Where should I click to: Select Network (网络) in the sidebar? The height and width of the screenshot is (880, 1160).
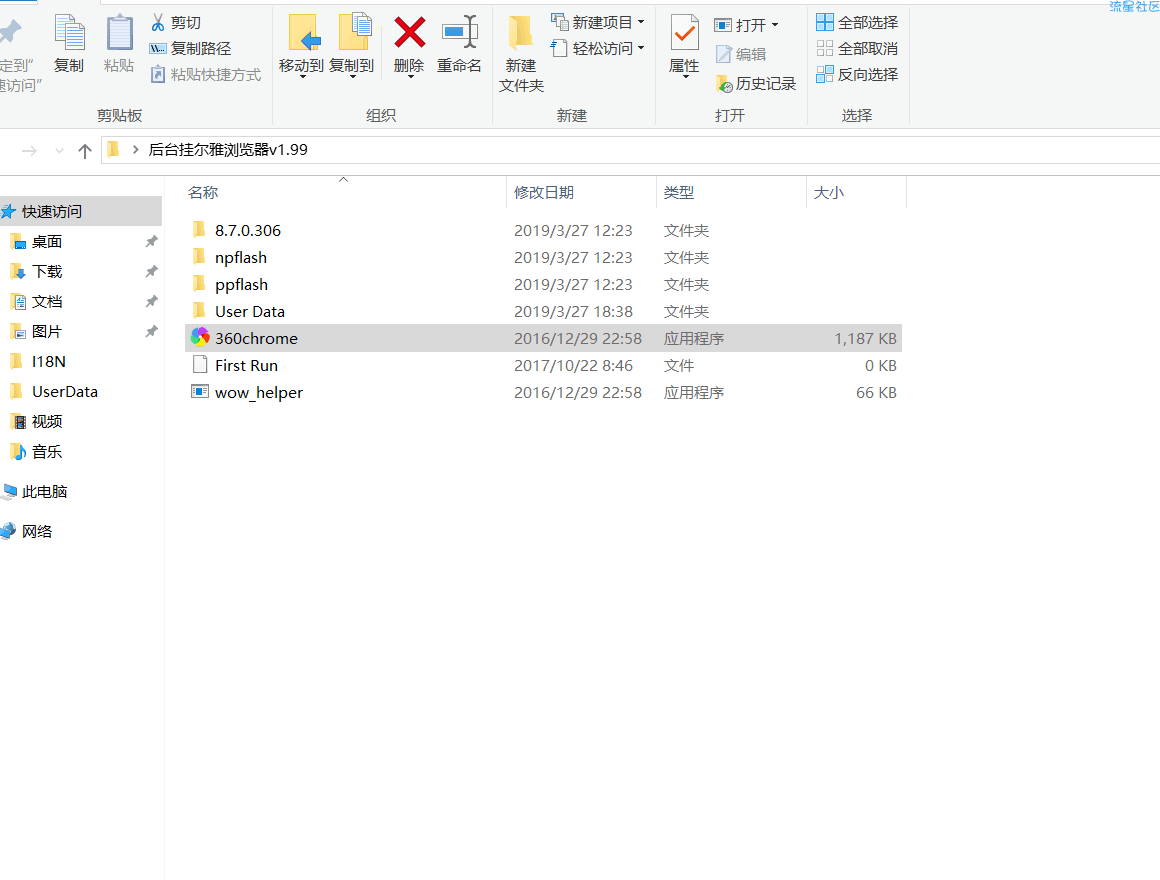click(36, 532)
